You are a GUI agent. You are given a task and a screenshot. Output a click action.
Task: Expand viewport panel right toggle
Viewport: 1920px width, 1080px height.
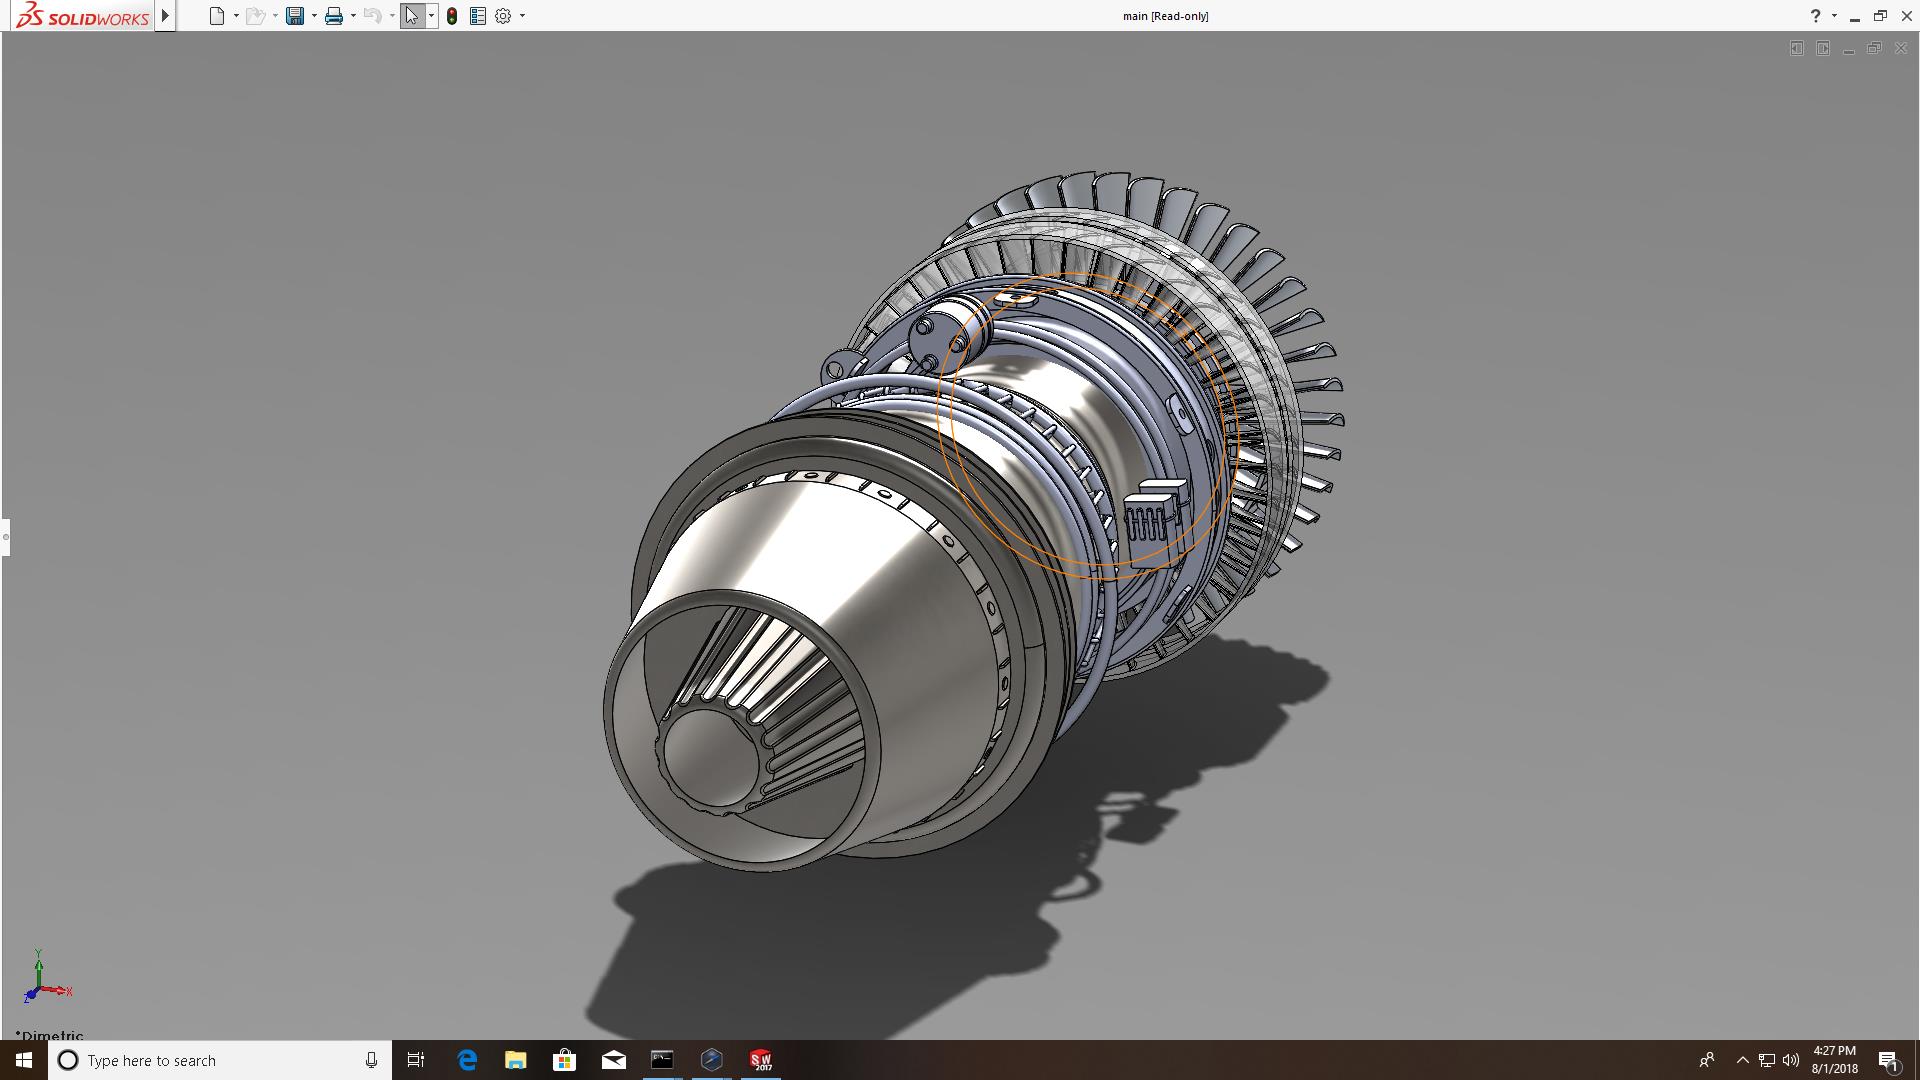coord(1823,48)
